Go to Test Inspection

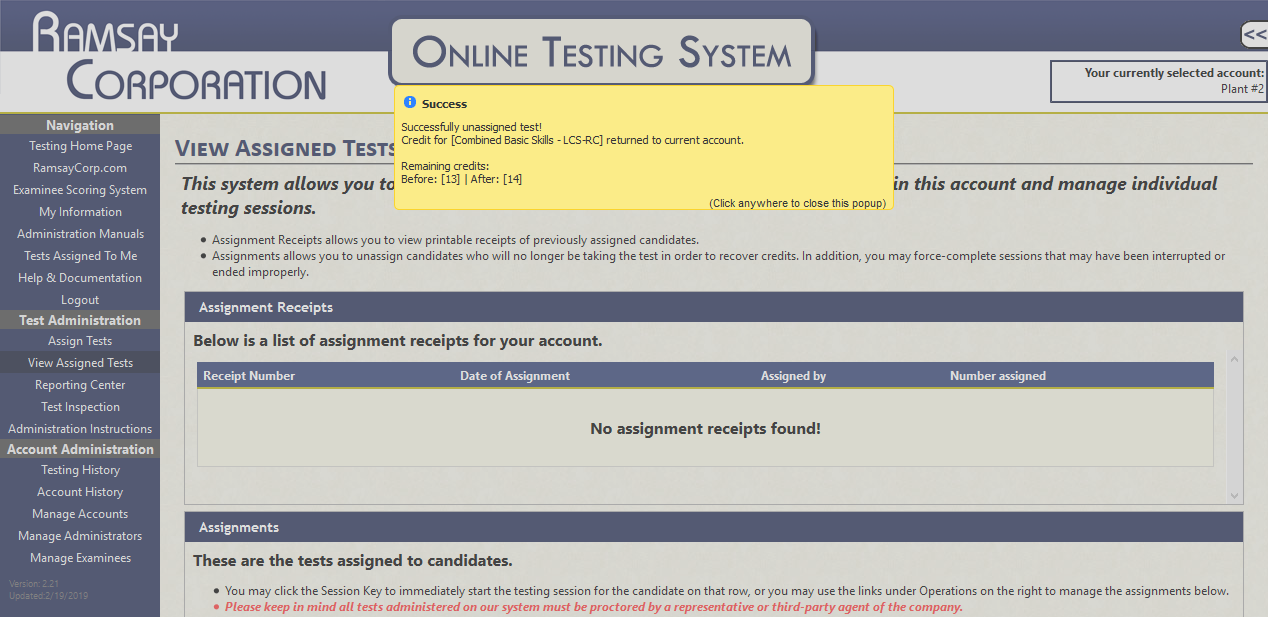click(x=80, y=407)
